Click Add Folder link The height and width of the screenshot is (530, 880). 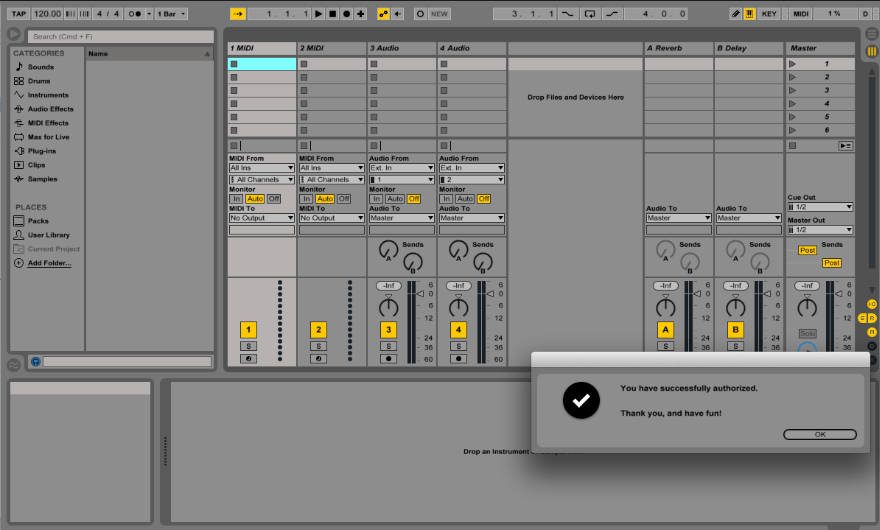(x=49, y=263)
